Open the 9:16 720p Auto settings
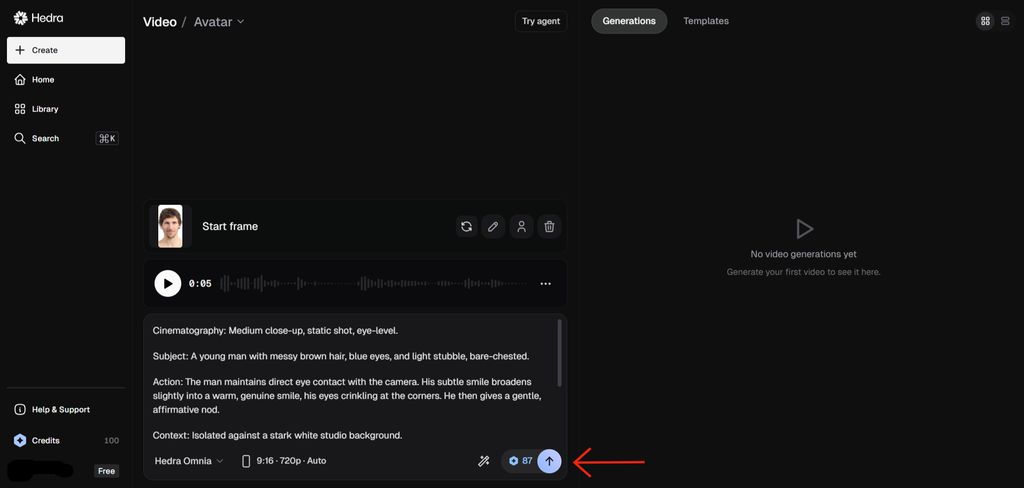The height and width of the screenshot is (488, 1024). 284,461
